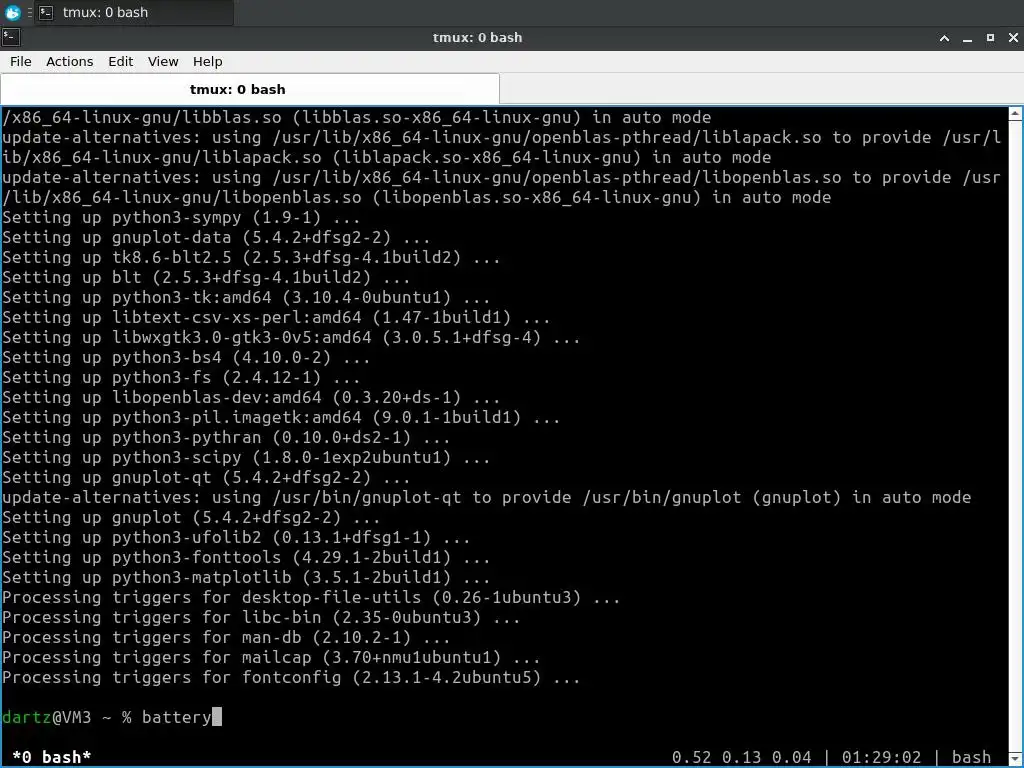This screenshot has height=768, width=1024.
Task: Open the Help menu
Action: click(207, 61)
